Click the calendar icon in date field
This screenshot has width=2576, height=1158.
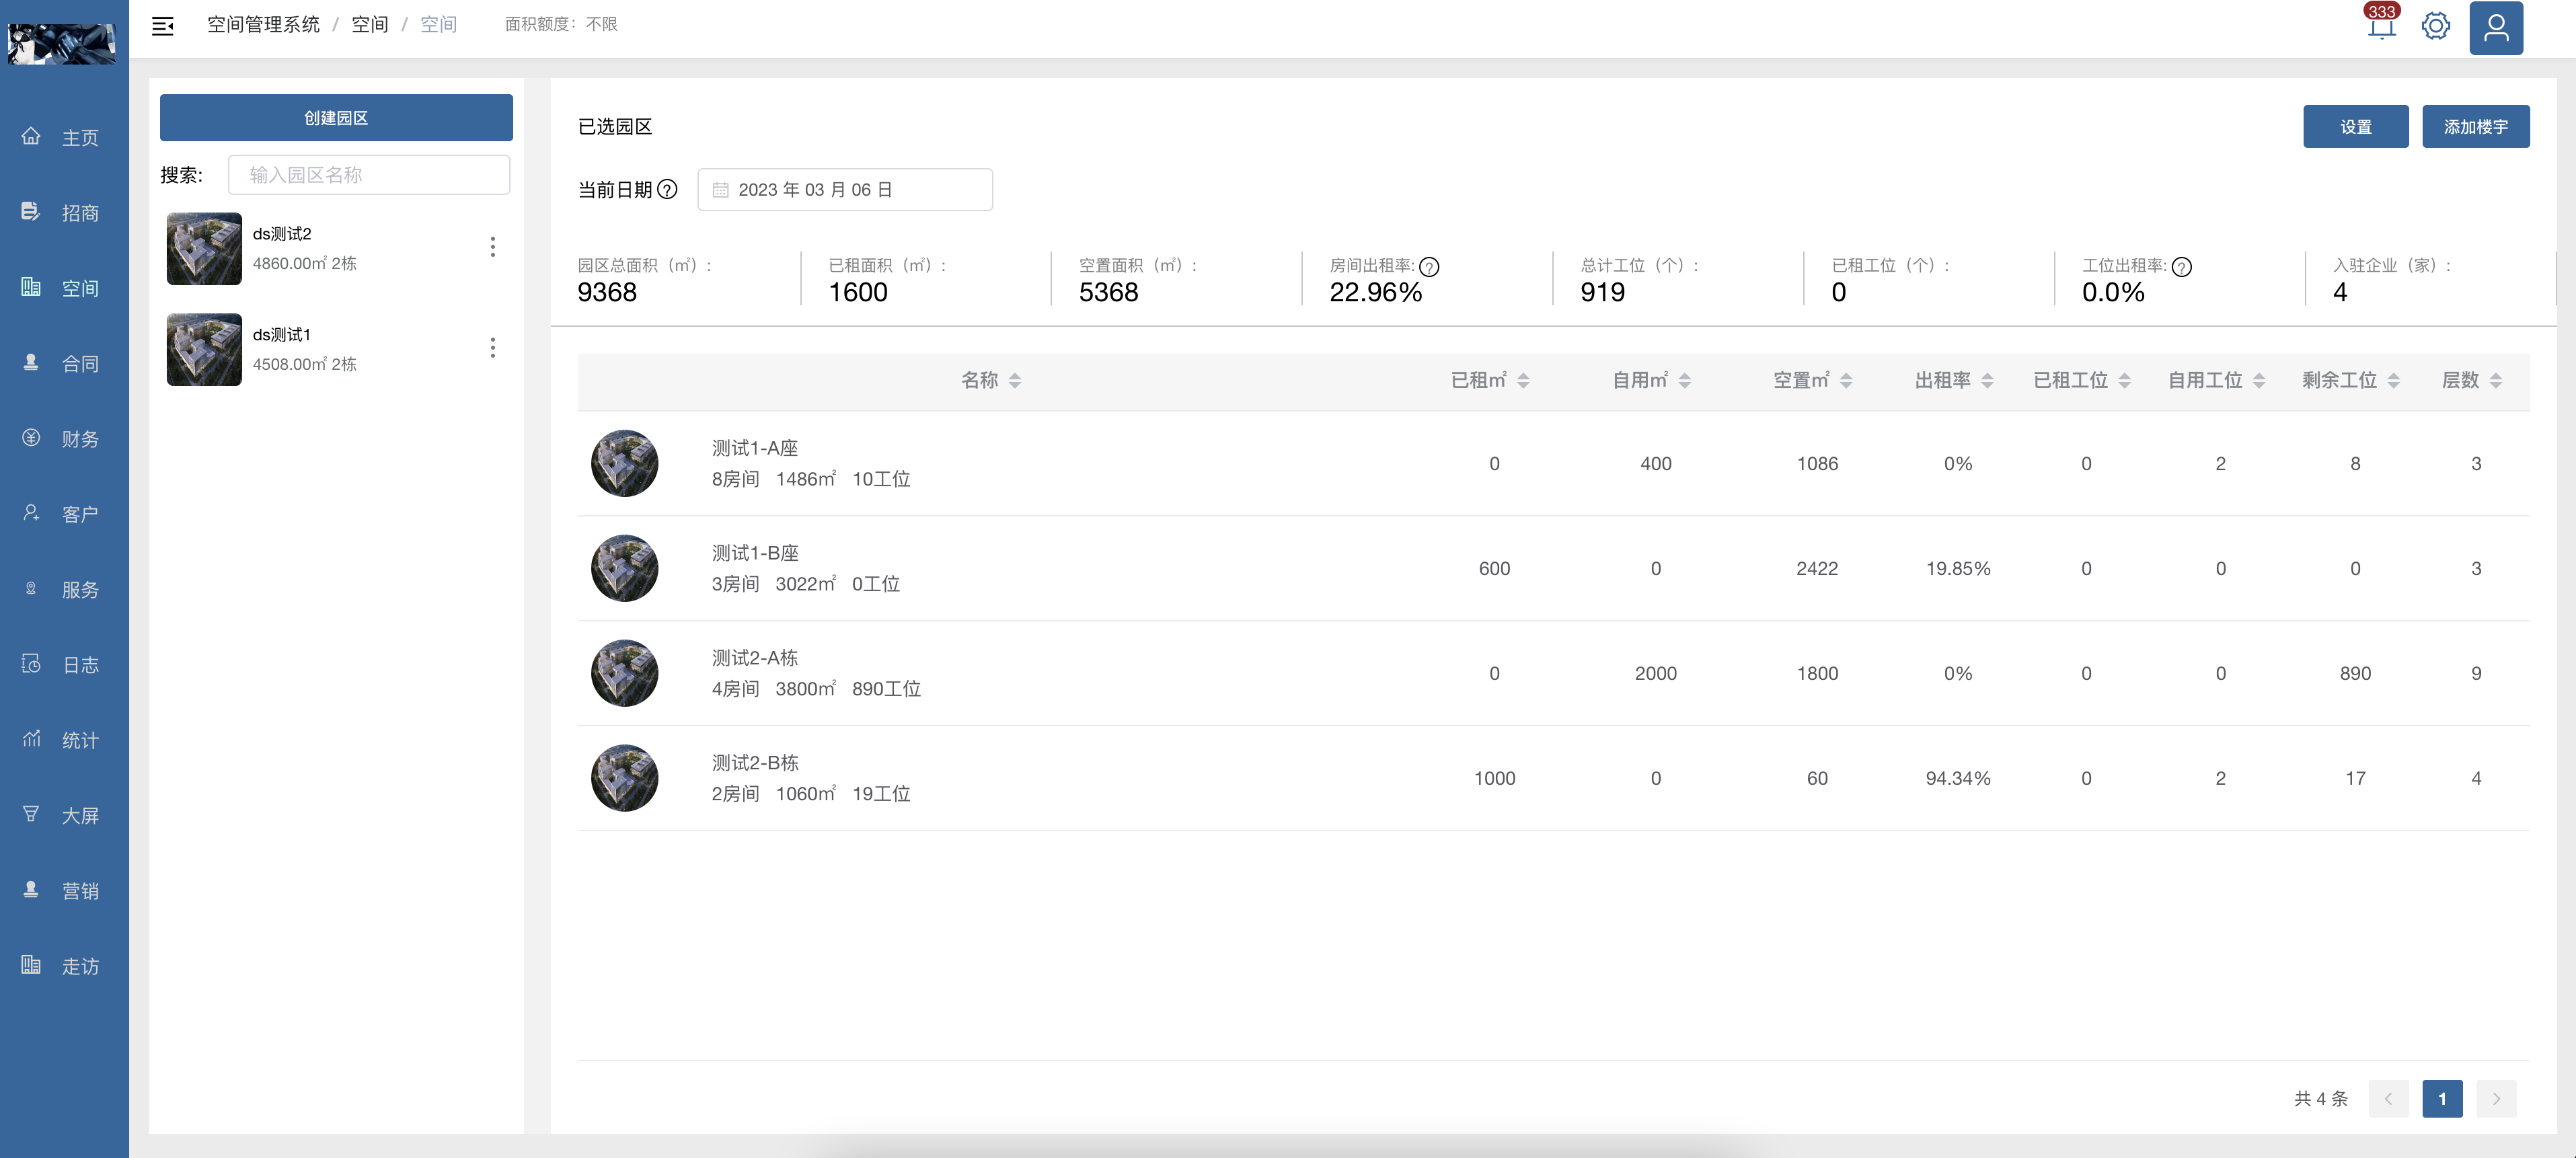(x=720, y=190)
